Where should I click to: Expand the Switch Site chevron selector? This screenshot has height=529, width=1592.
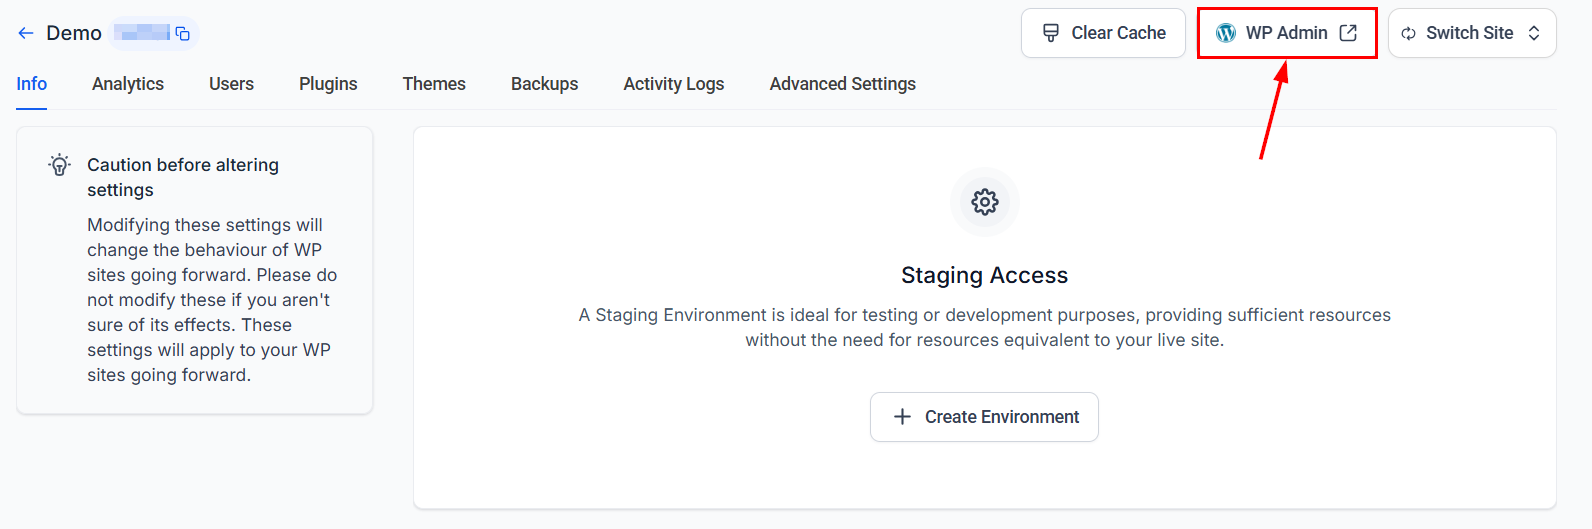(1534, 33)
